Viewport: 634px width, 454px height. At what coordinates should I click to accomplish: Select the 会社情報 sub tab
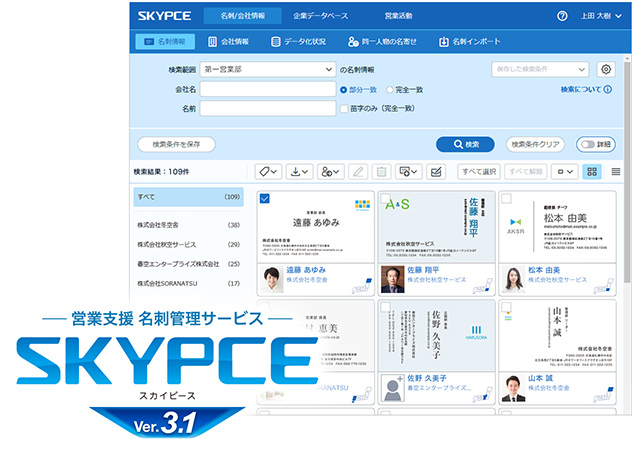[x=228, y=41]
